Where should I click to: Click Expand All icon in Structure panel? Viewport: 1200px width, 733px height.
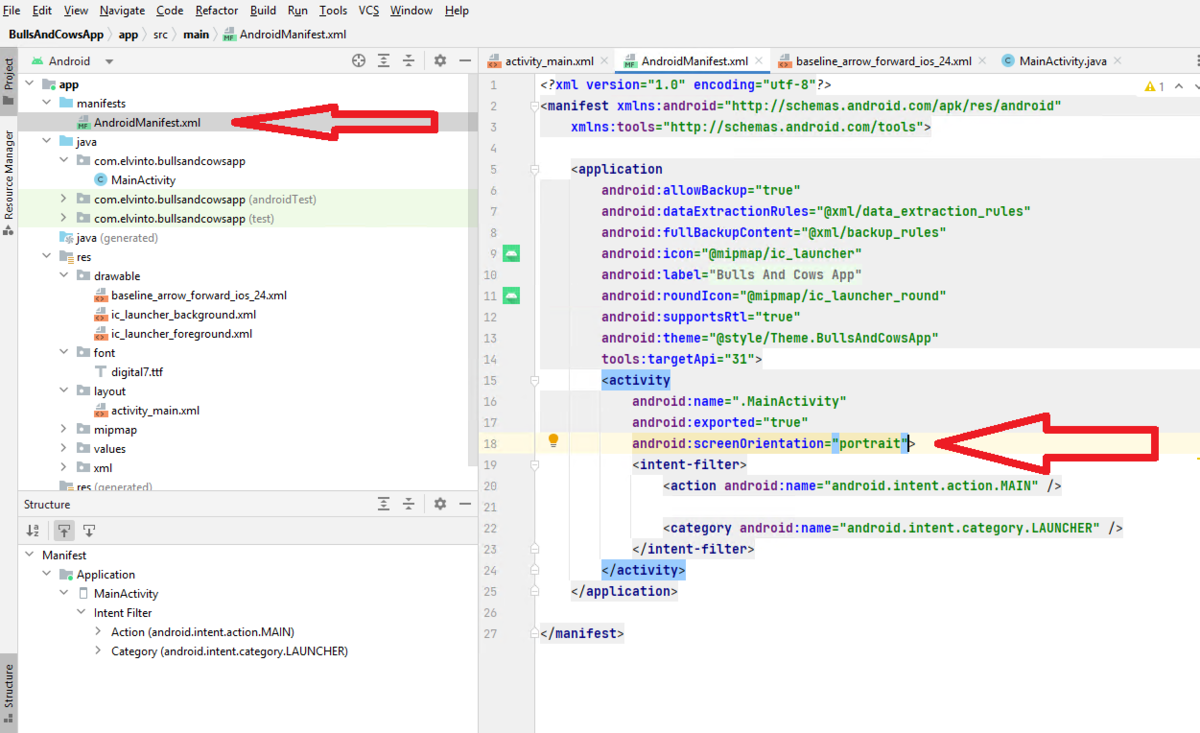pos(384,505)
